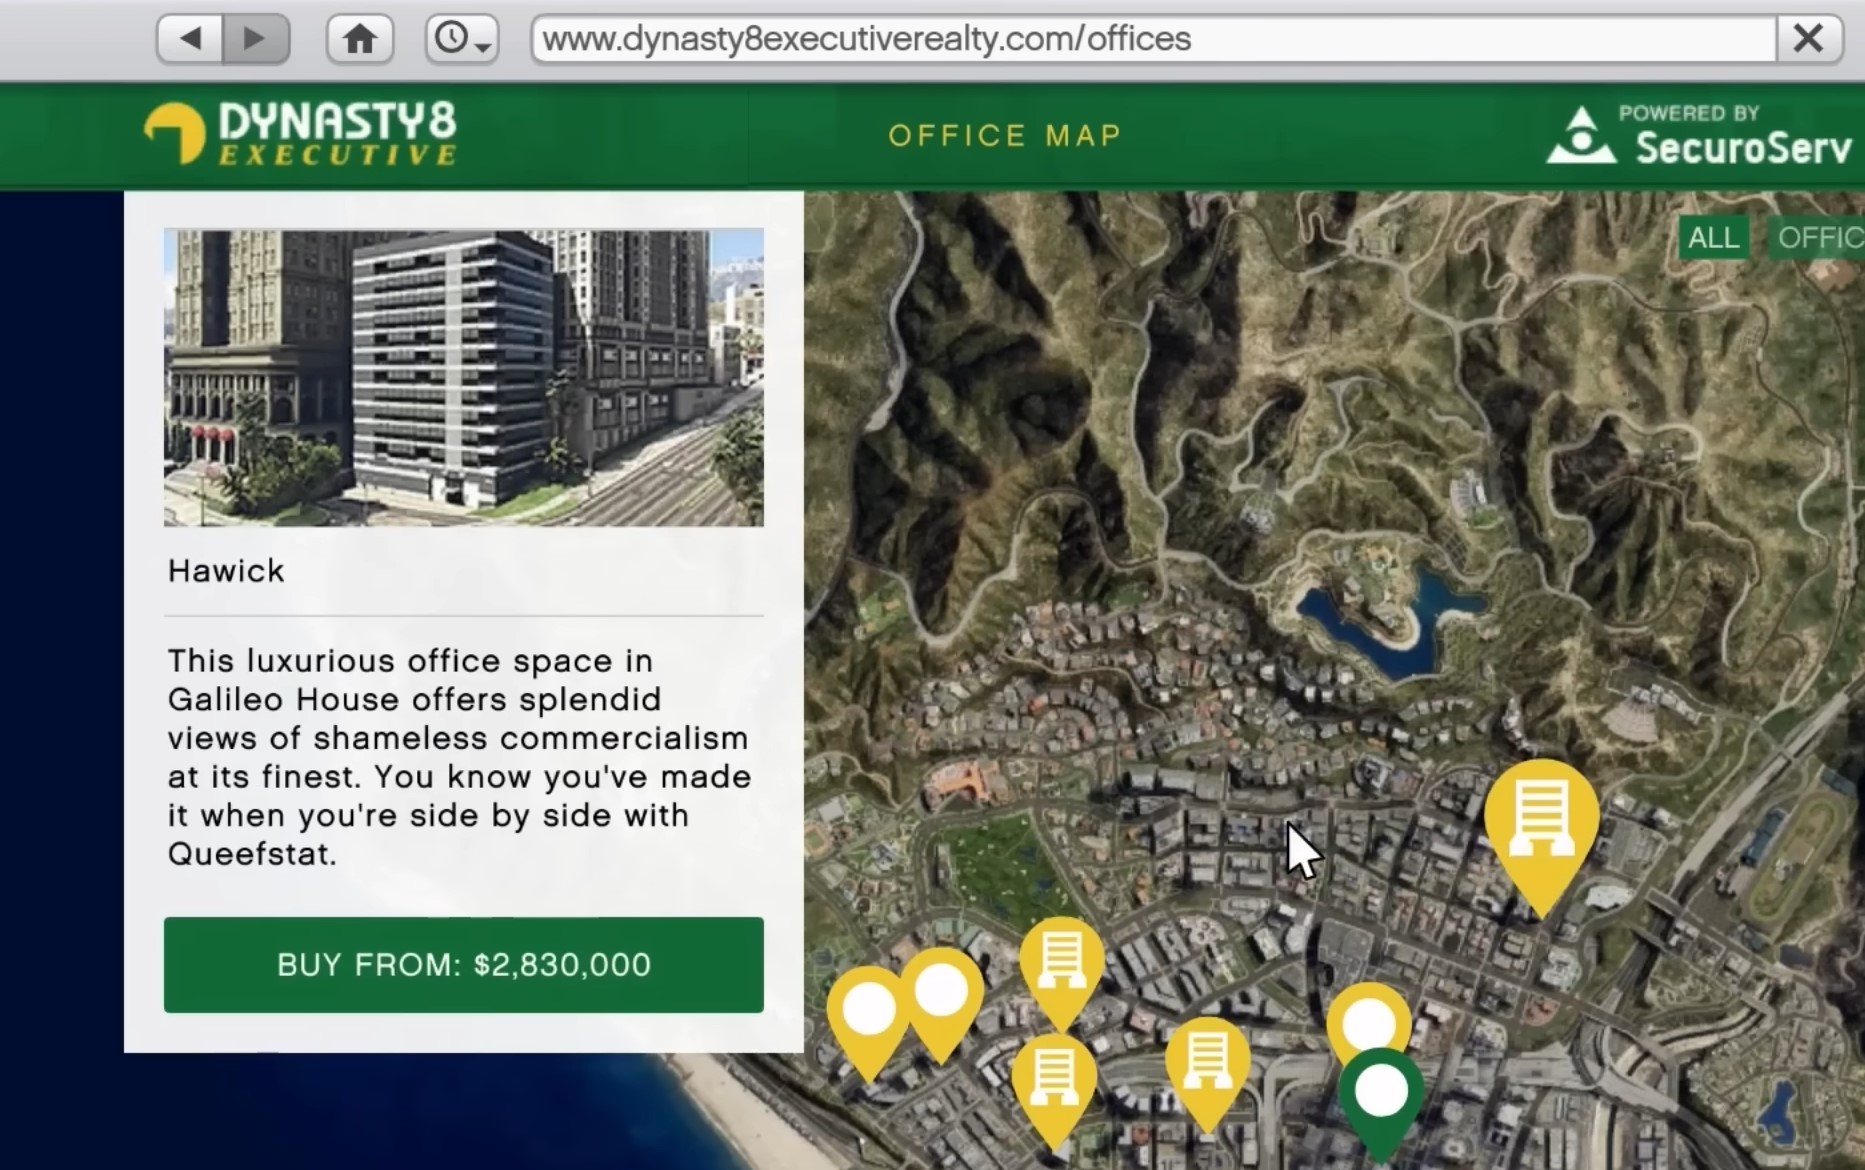Open browser history via clock icon
This screenshot has width=1865, height=1170.
[x=450, y=38]
